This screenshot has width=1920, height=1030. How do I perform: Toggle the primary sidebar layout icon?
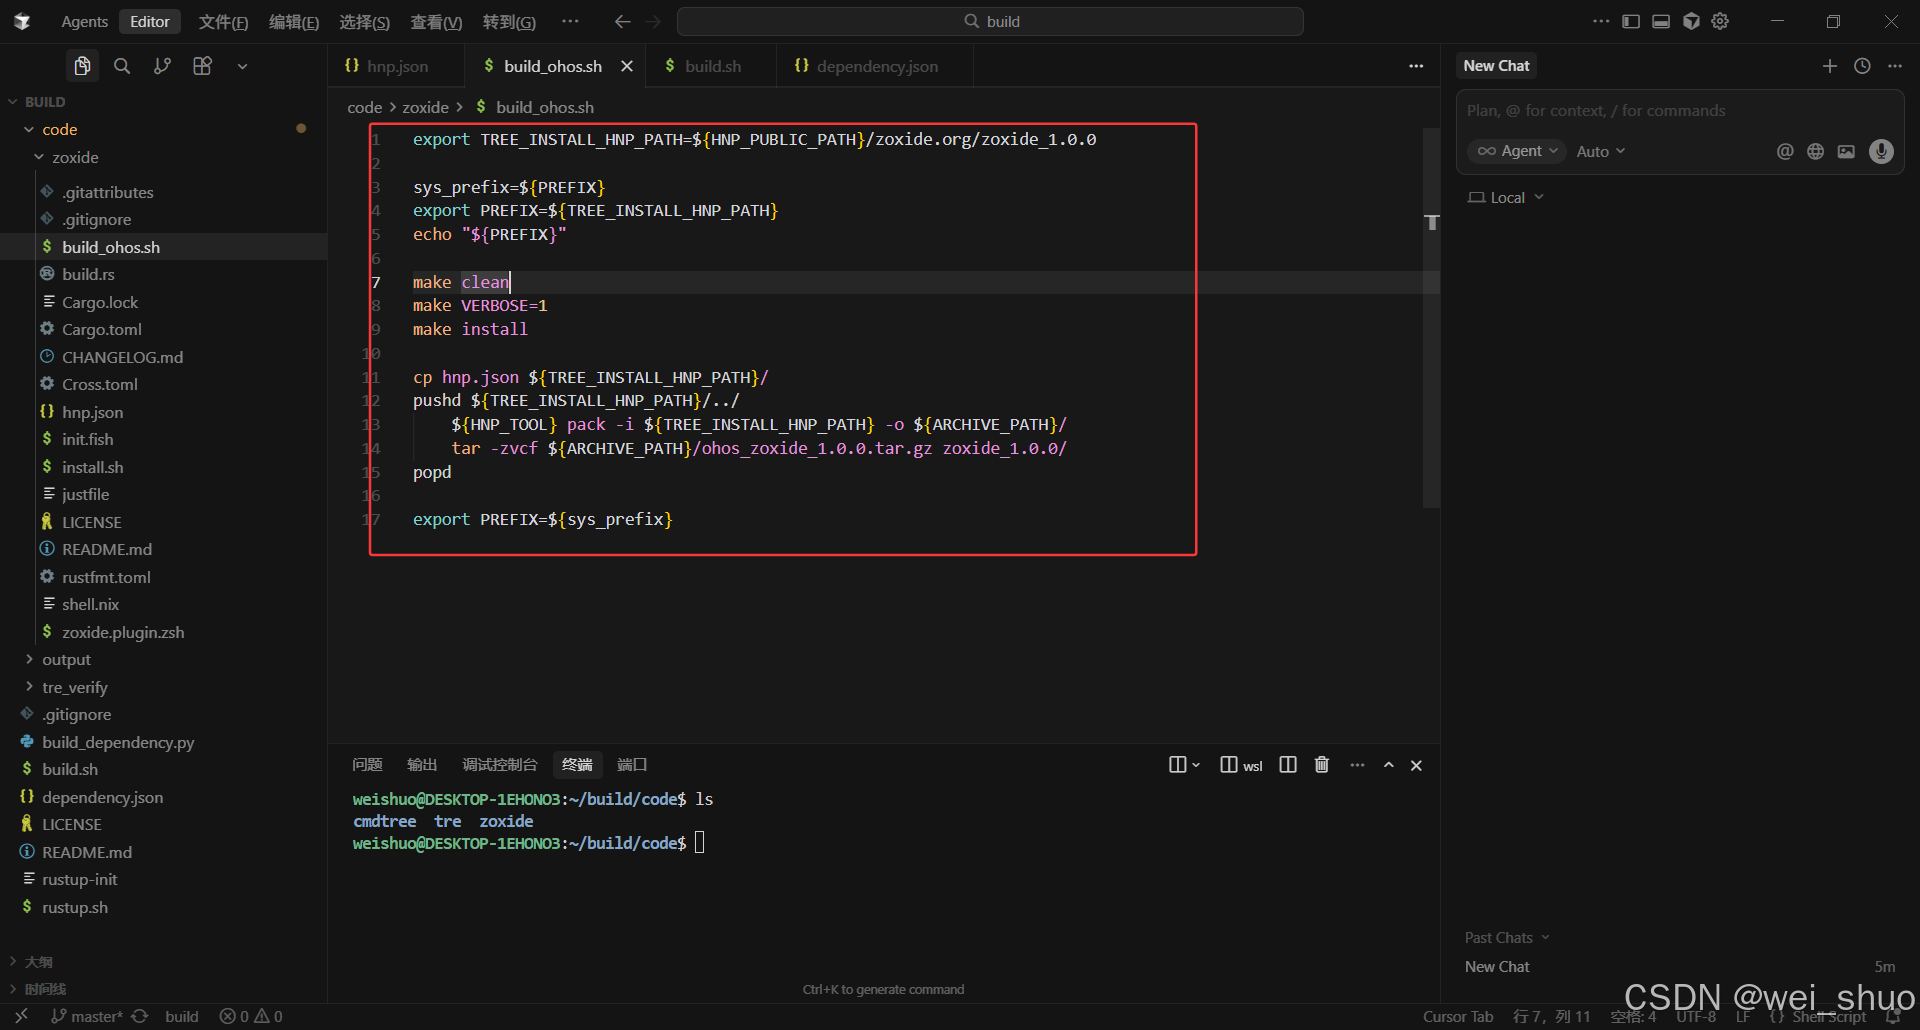(x=1631, y=21)
